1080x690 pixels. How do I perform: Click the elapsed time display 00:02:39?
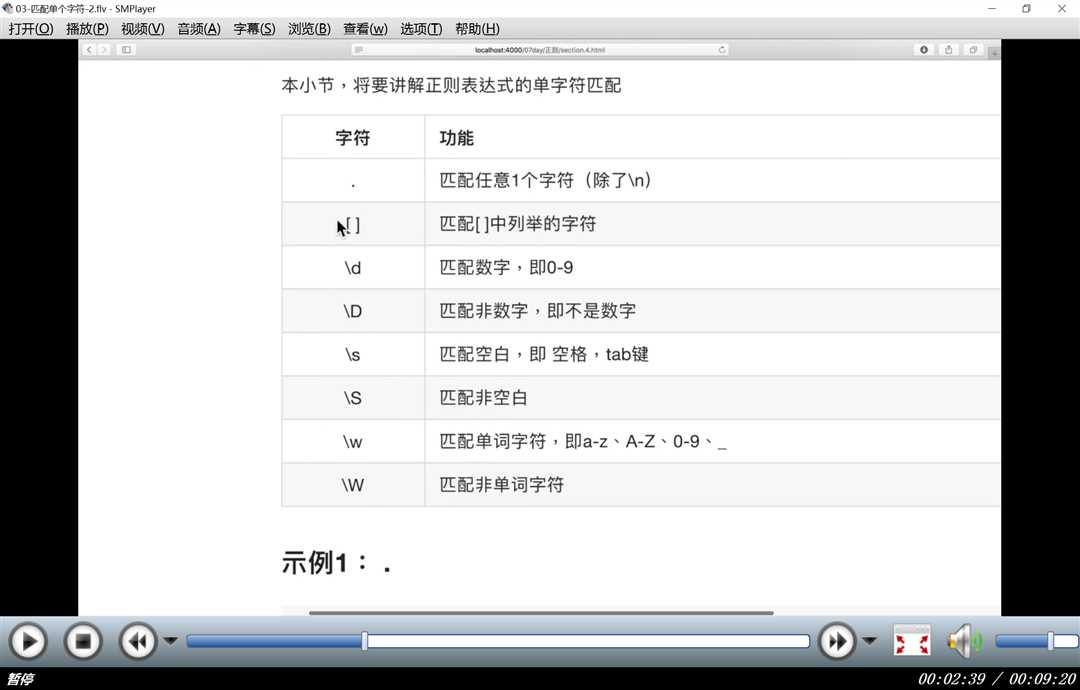951,679
